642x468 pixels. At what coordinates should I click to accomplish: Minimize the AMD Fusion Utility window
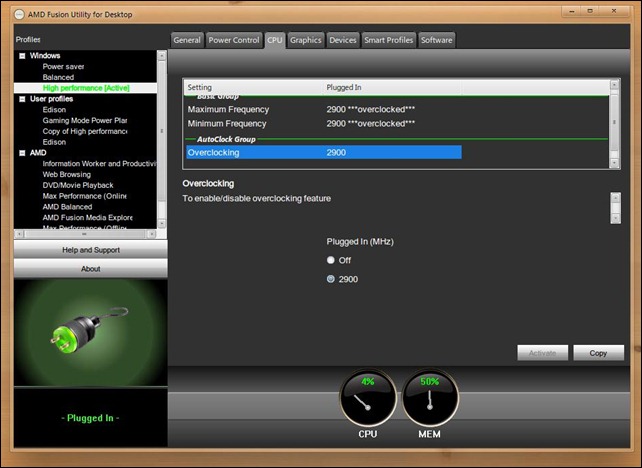pyautogui.click(x=572, y=11)
